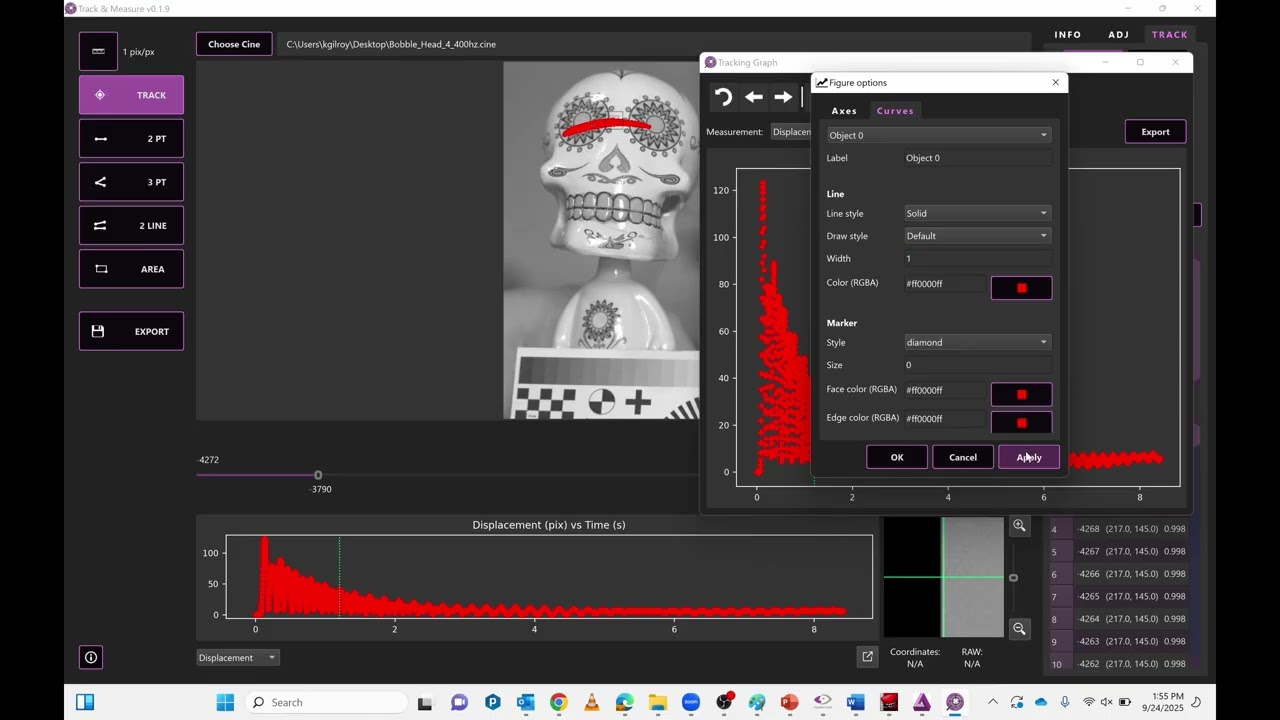
Task: Close the Figure options dialog
Action: coord(1055,83)
